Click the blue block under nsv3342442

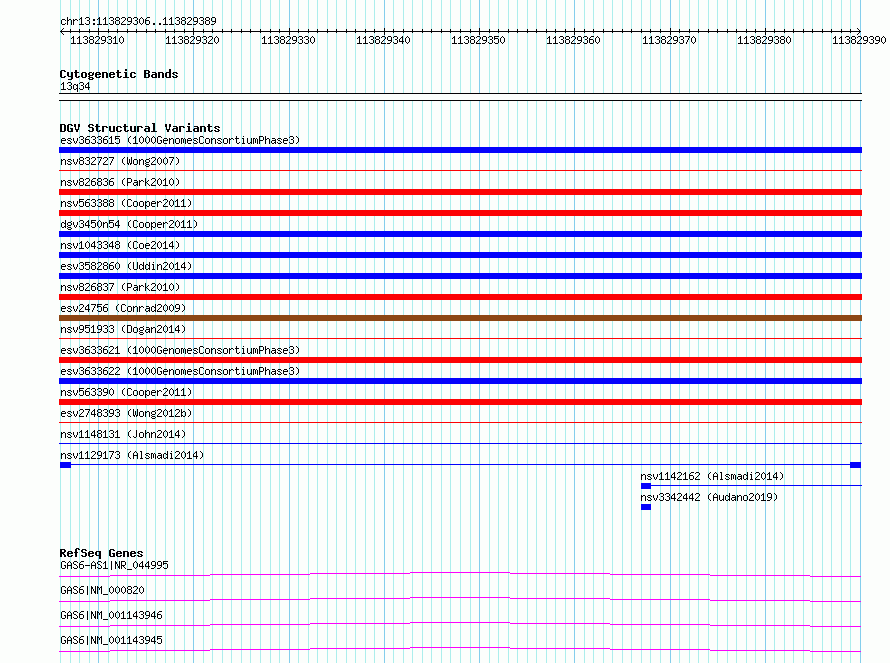(x=645, y=507)
